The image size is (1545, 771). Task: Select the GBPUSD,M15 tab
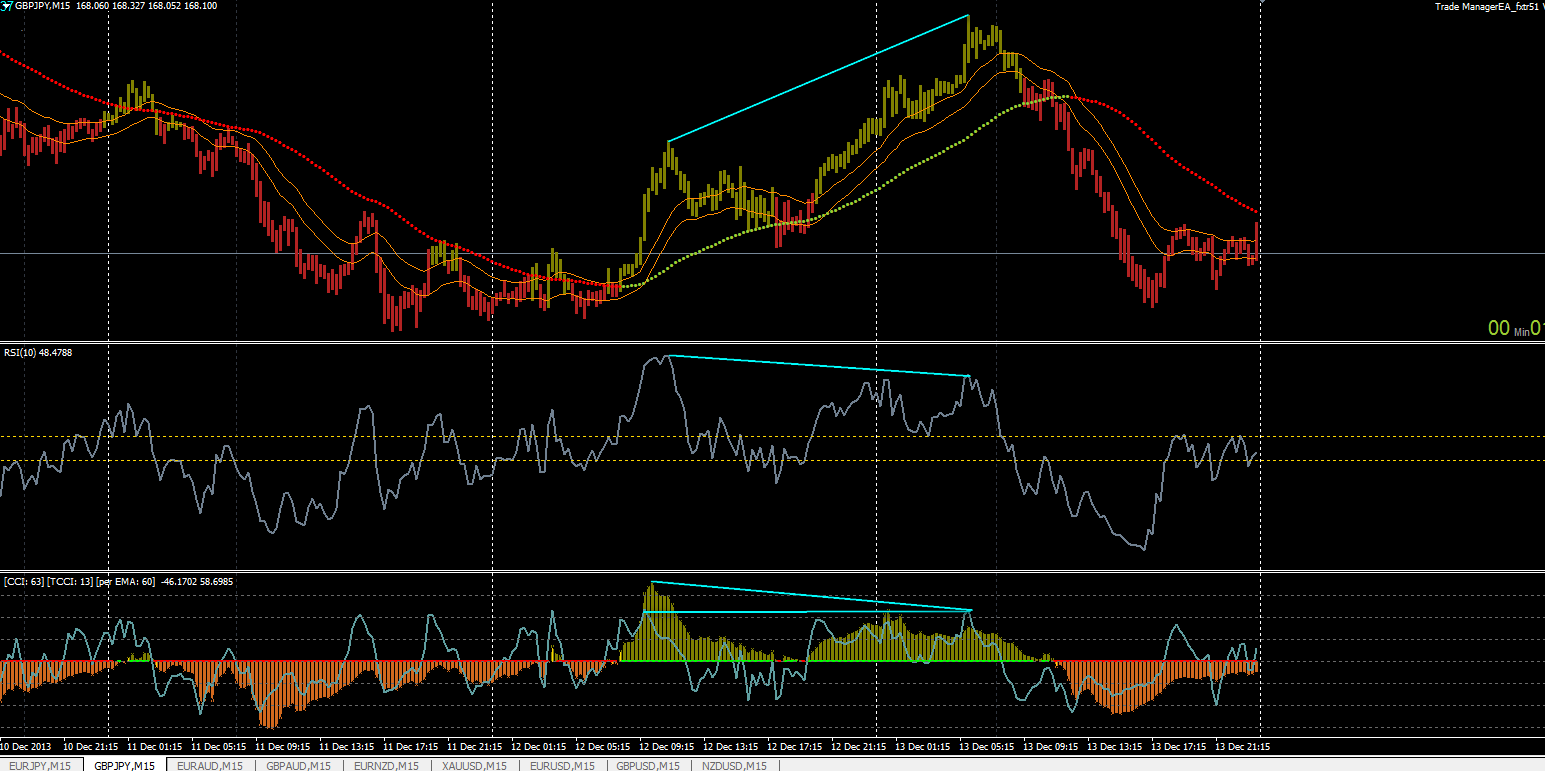coord(649,765)
